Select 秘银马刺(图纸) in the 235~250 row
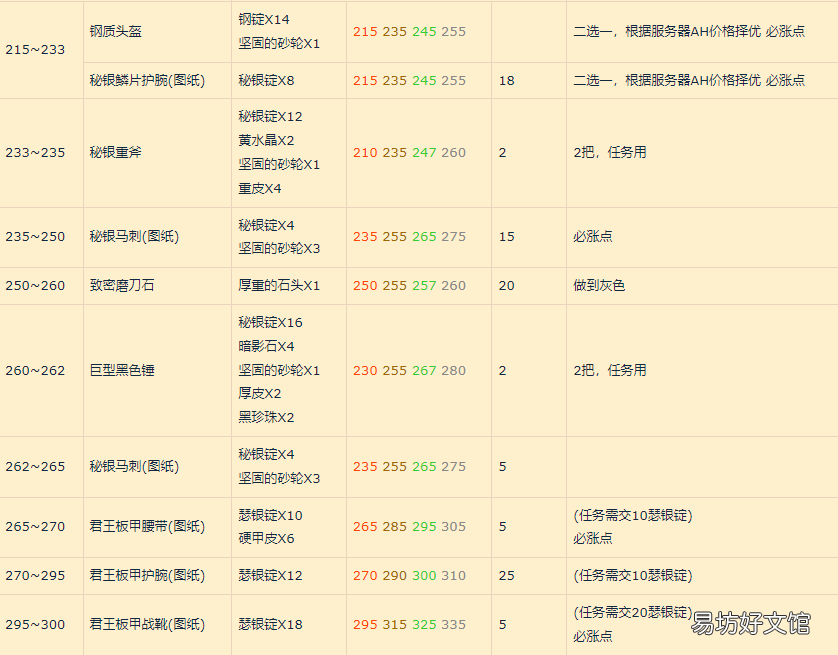The image size is (838, 655). [134, 237]
